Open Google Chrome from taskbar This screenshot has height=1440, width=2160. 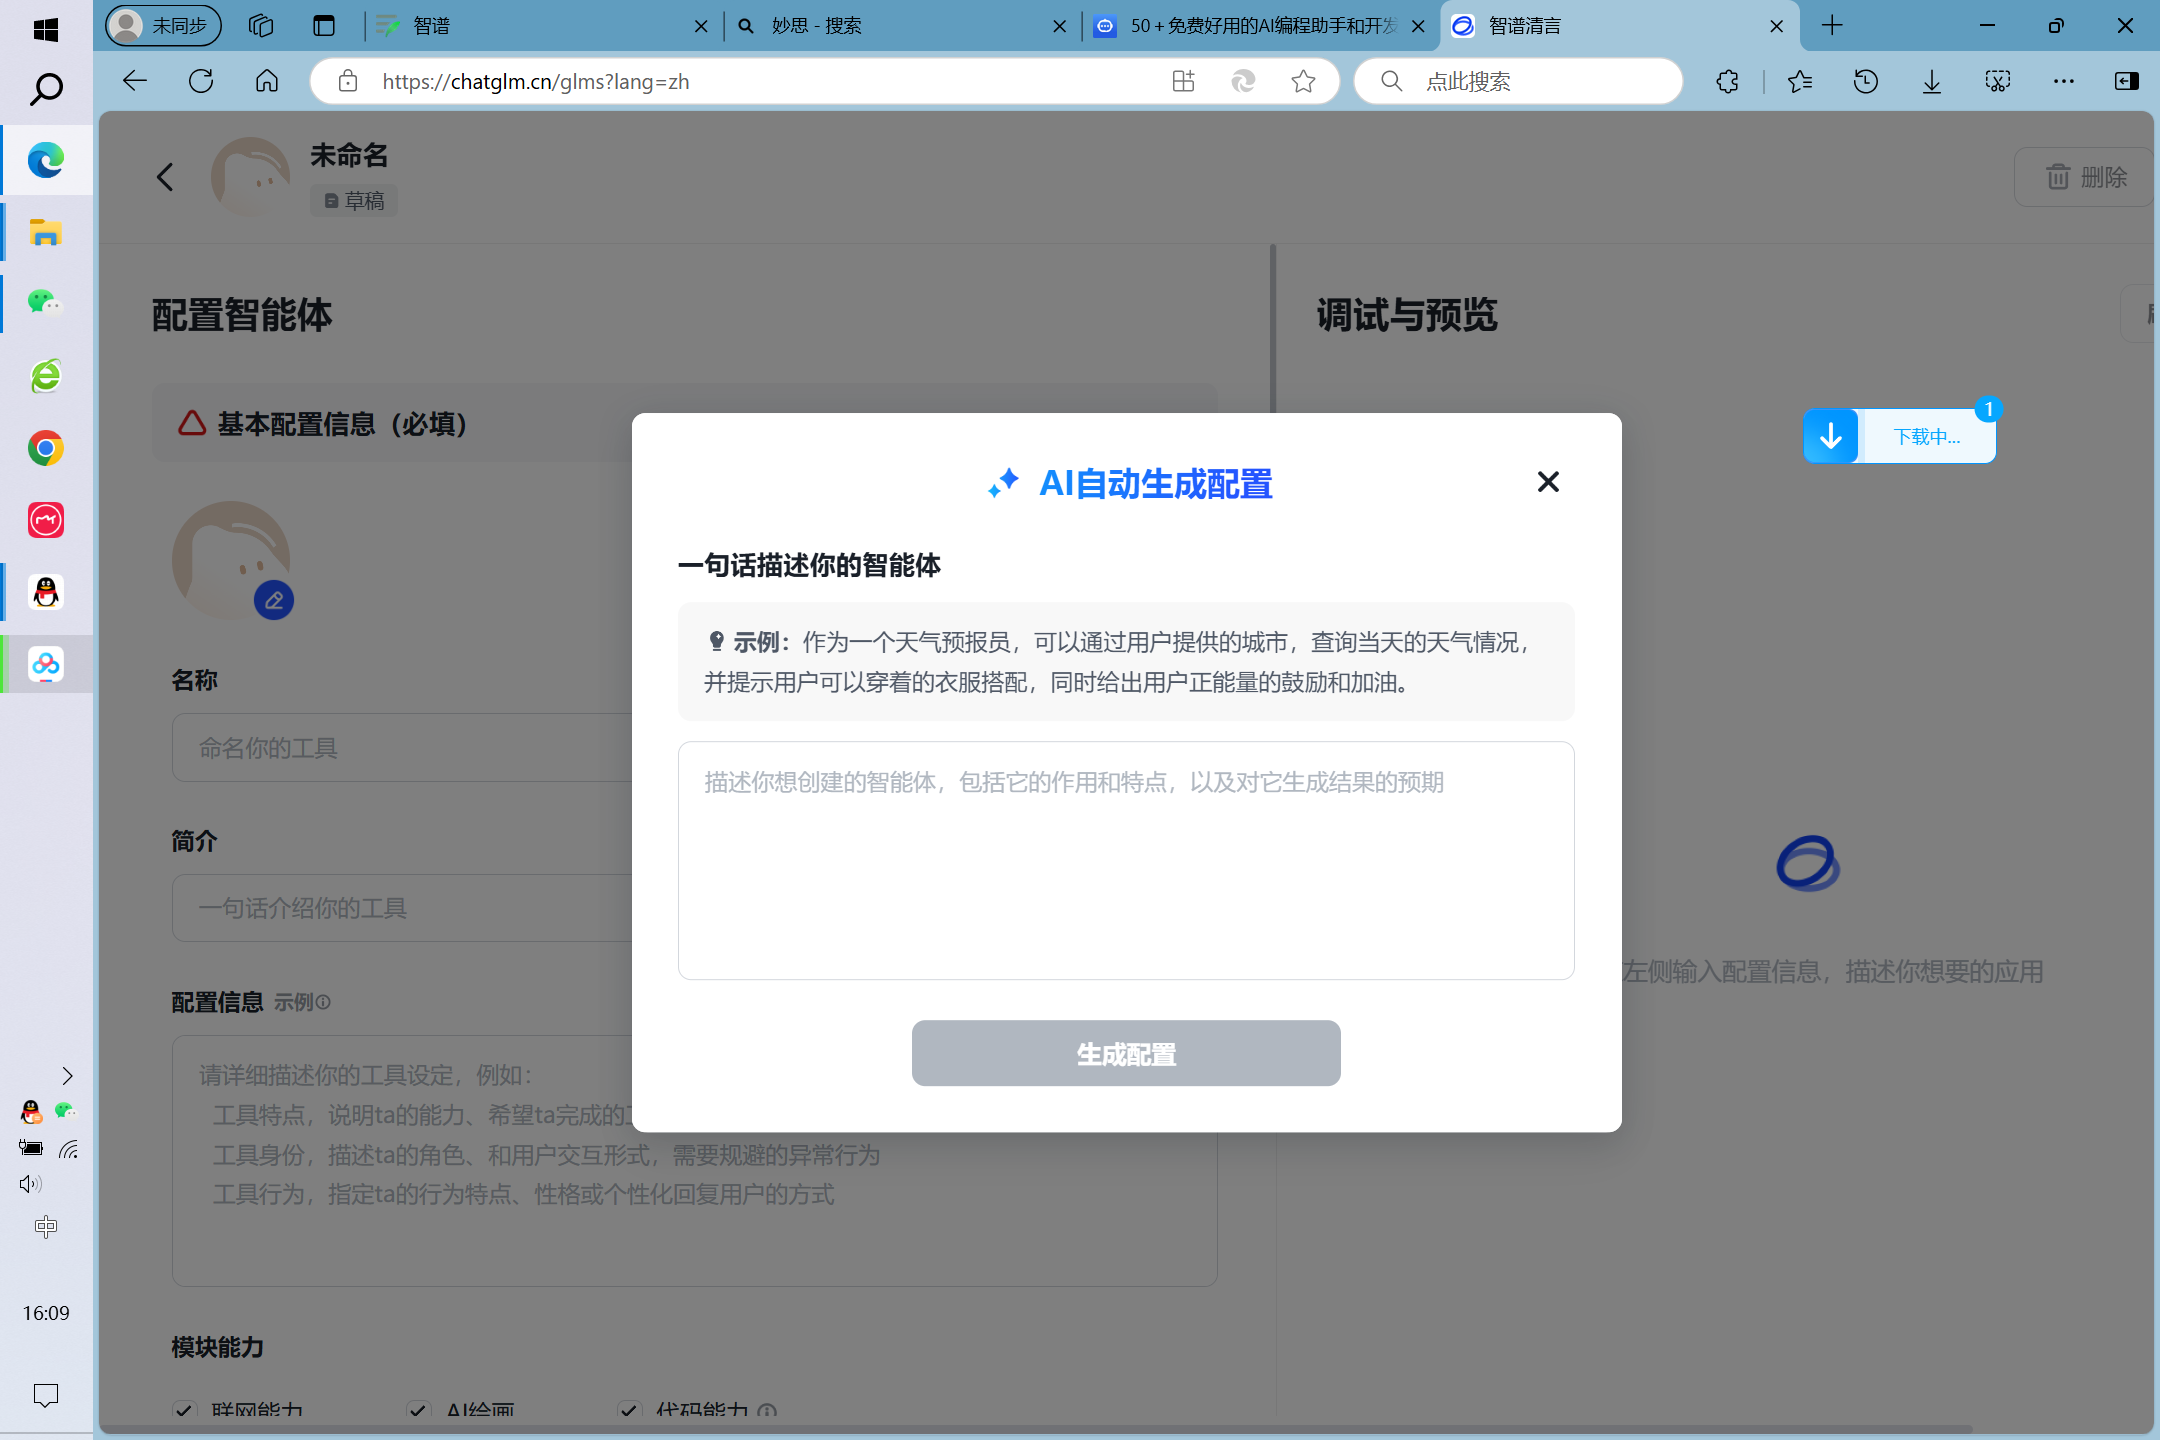(46, 448)
